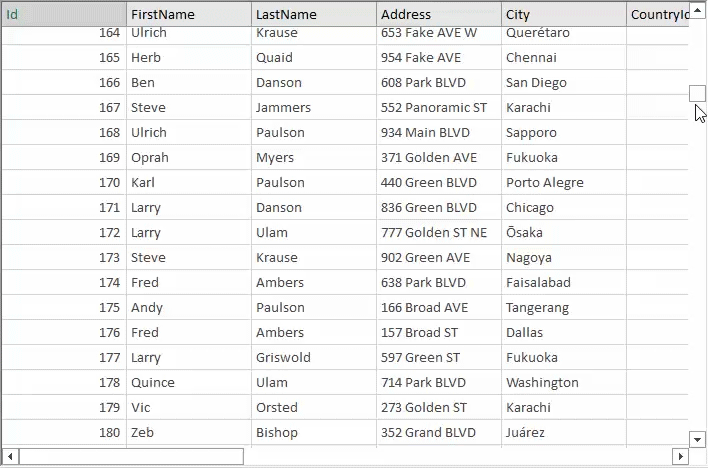The image size is (708, 468).
Task: Click the Porto Alegre city cell
Action: [564, 183]
